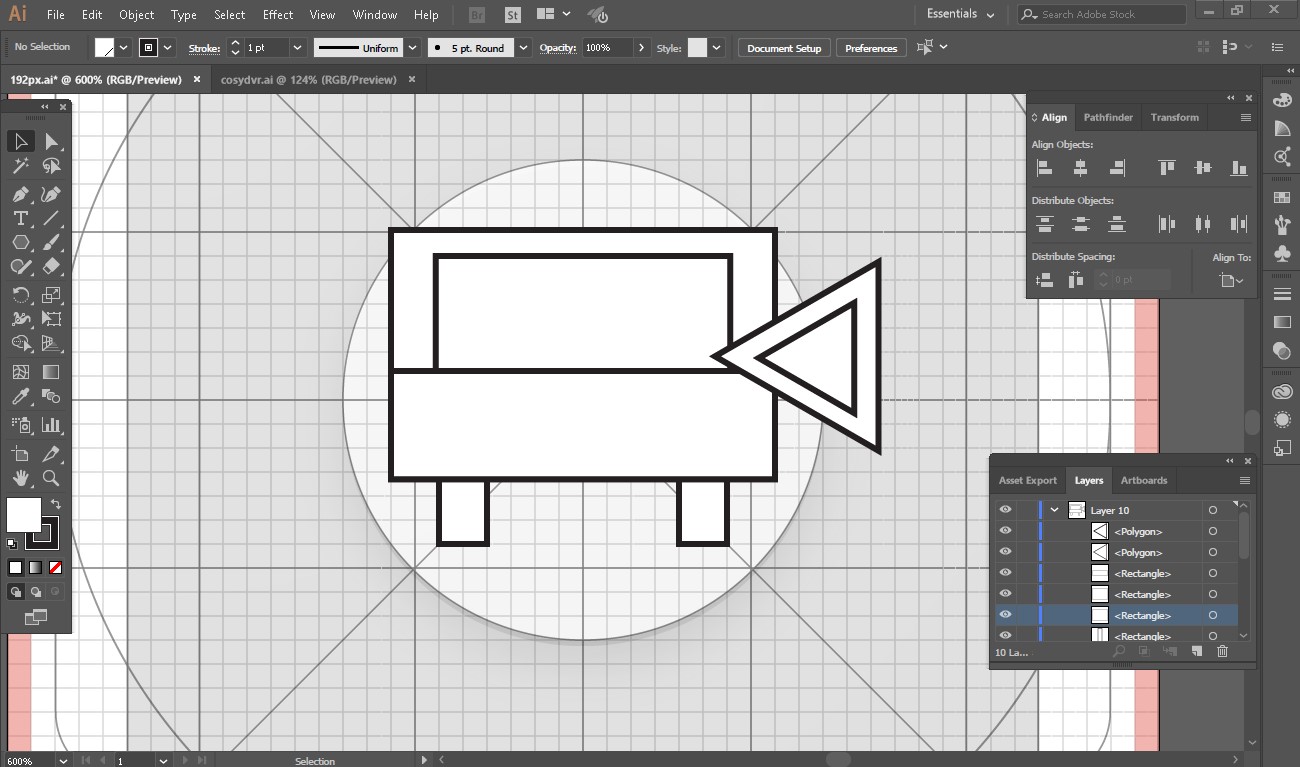The width and height of the screenshot is (1300, 767).
Task: Open the Swatches panel from dock
Action: tap(1282, 198)
